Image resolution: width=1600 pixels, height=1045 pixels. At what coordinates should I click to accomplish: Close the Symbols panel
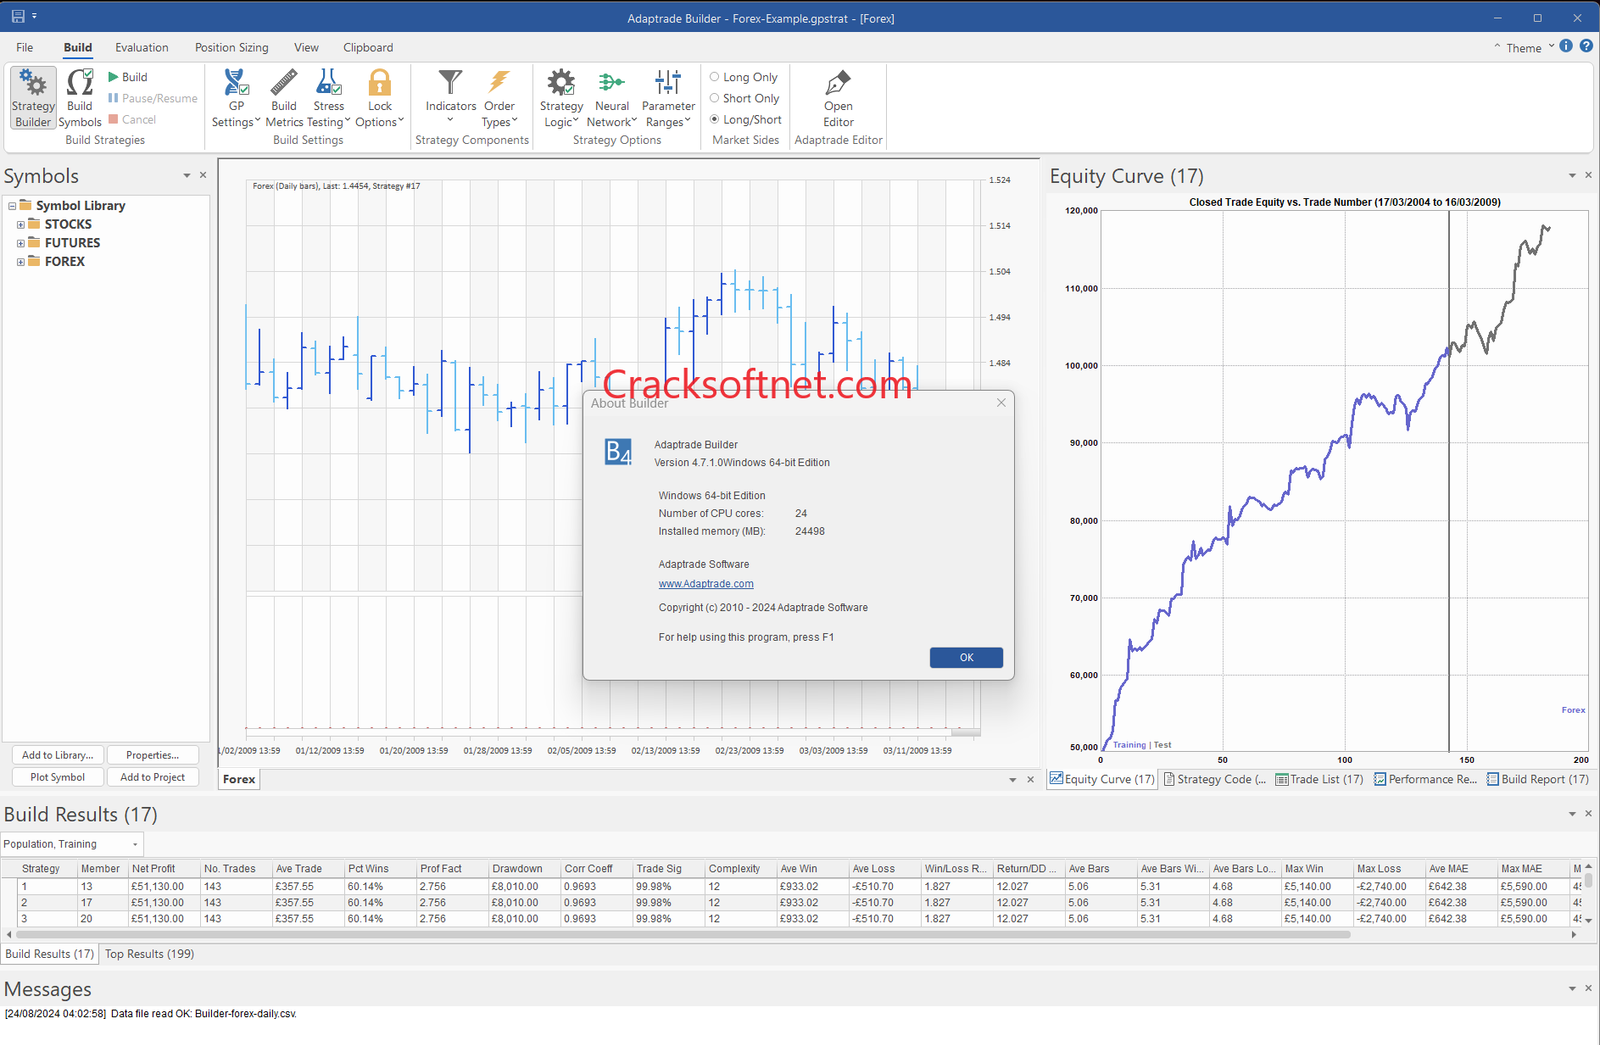tap(203, 175)
